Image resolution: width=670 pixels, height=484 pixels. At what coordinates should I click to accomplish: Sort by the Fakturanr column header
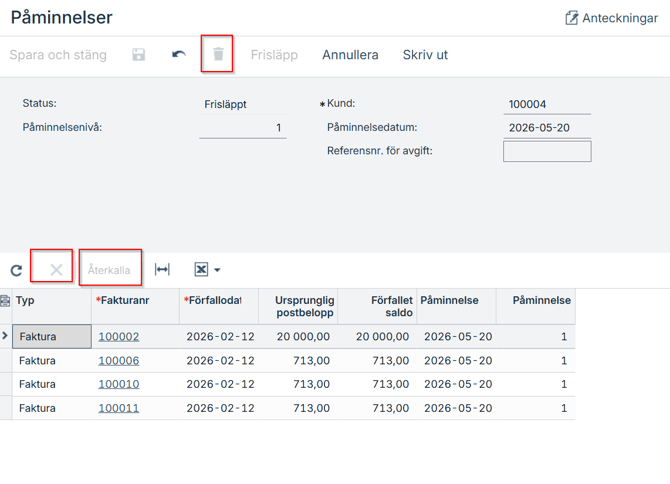tap(135, 306)
